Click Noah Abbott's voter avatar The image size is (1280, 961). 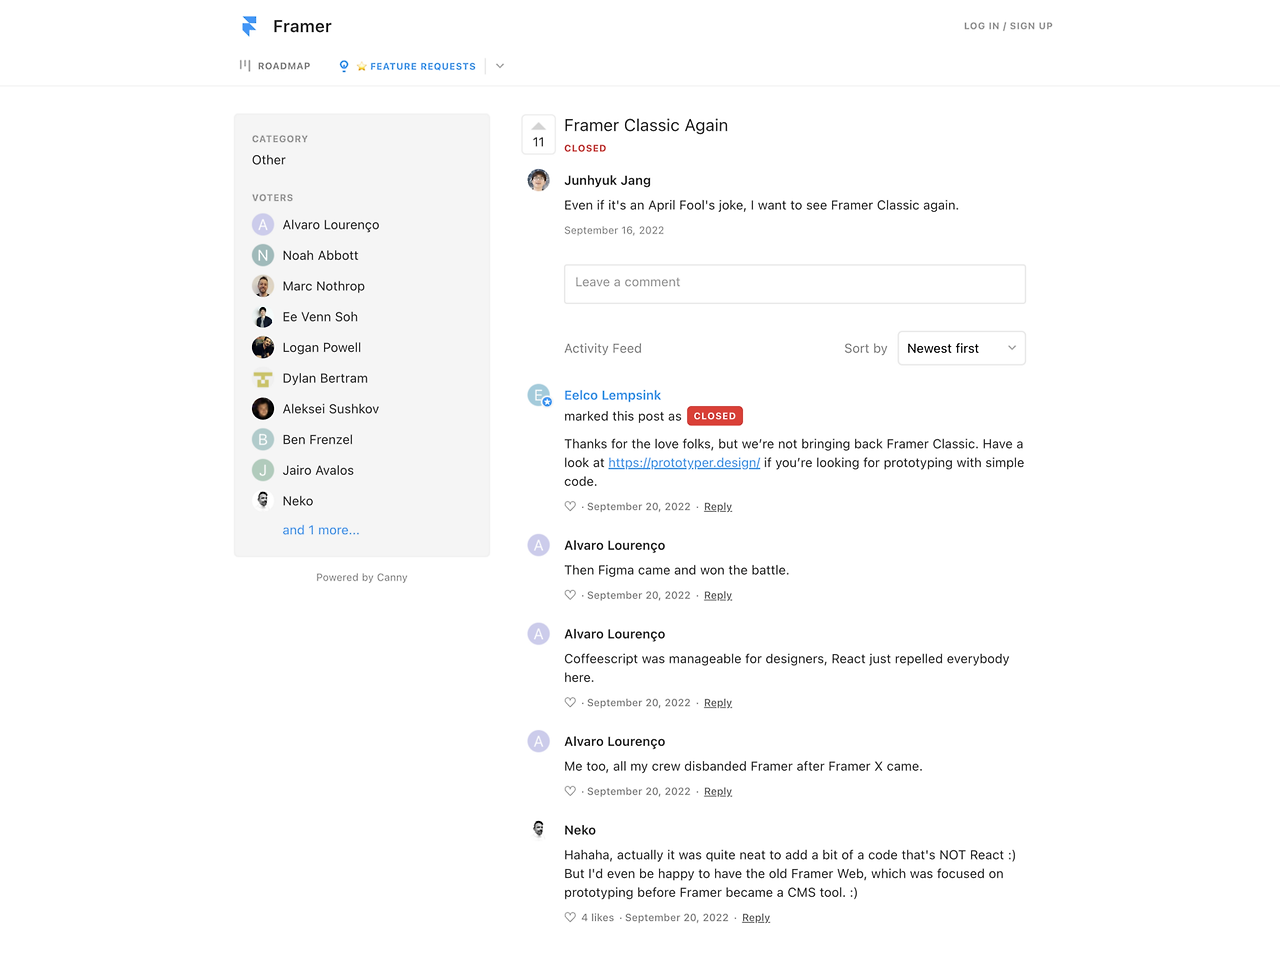tap(263, 255)
